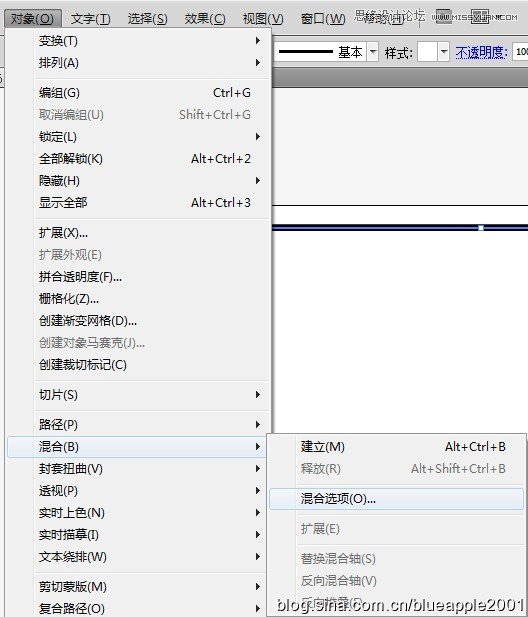Choose 扩展(X)... menu entry
528x617 pixels.
tap(151, 233)
